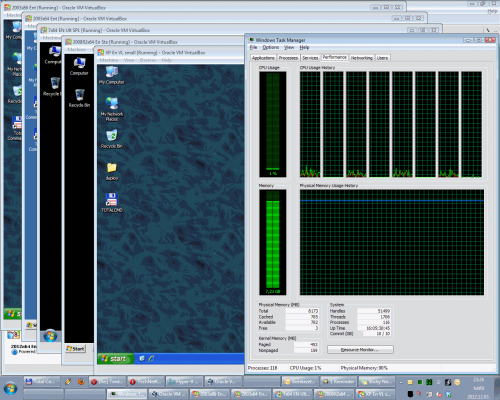Screen dimensions: 500x400
Task: Show hidden tray icons arrow
Action: coord(401,382)
